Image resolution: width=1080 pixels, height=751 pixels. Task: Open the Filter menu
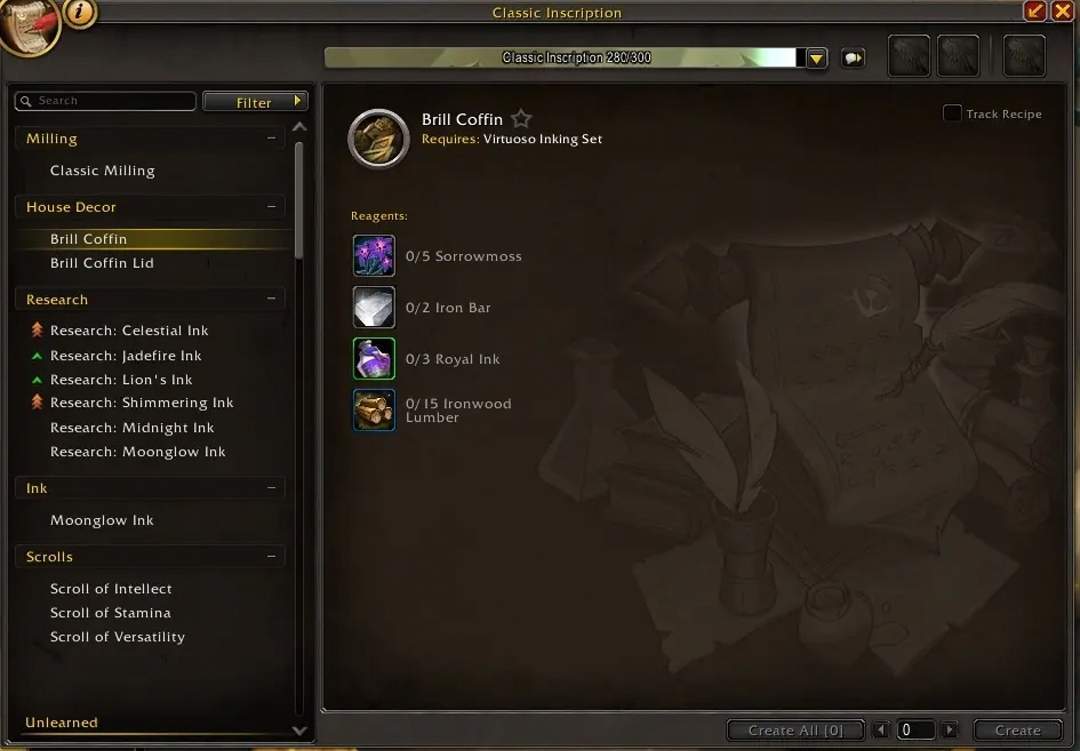(x=255, y=101)
